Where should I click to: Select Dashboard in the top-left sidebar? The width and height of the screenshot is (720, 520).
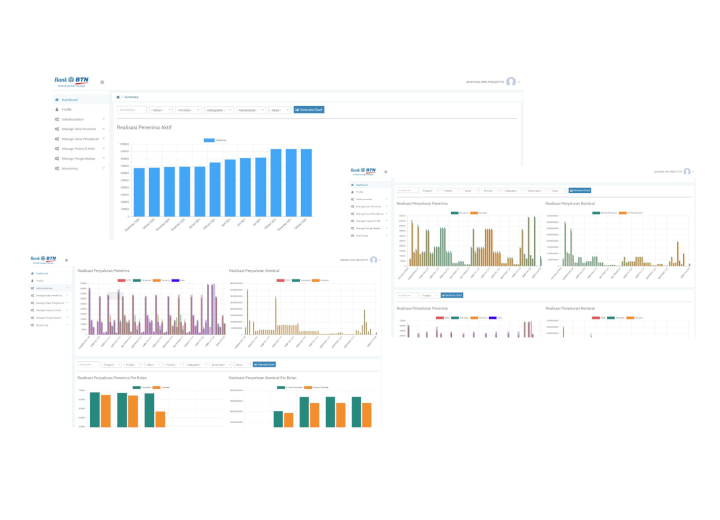tap(69, 100)
